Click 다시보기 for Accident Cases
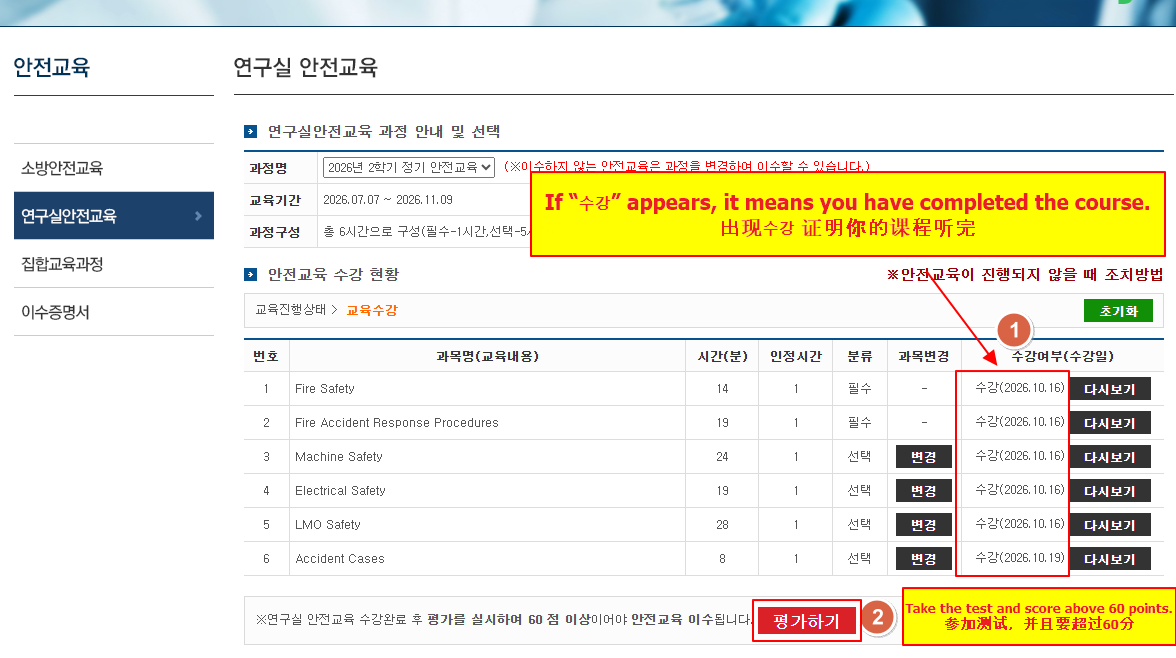 click(x=1110, y=559)
